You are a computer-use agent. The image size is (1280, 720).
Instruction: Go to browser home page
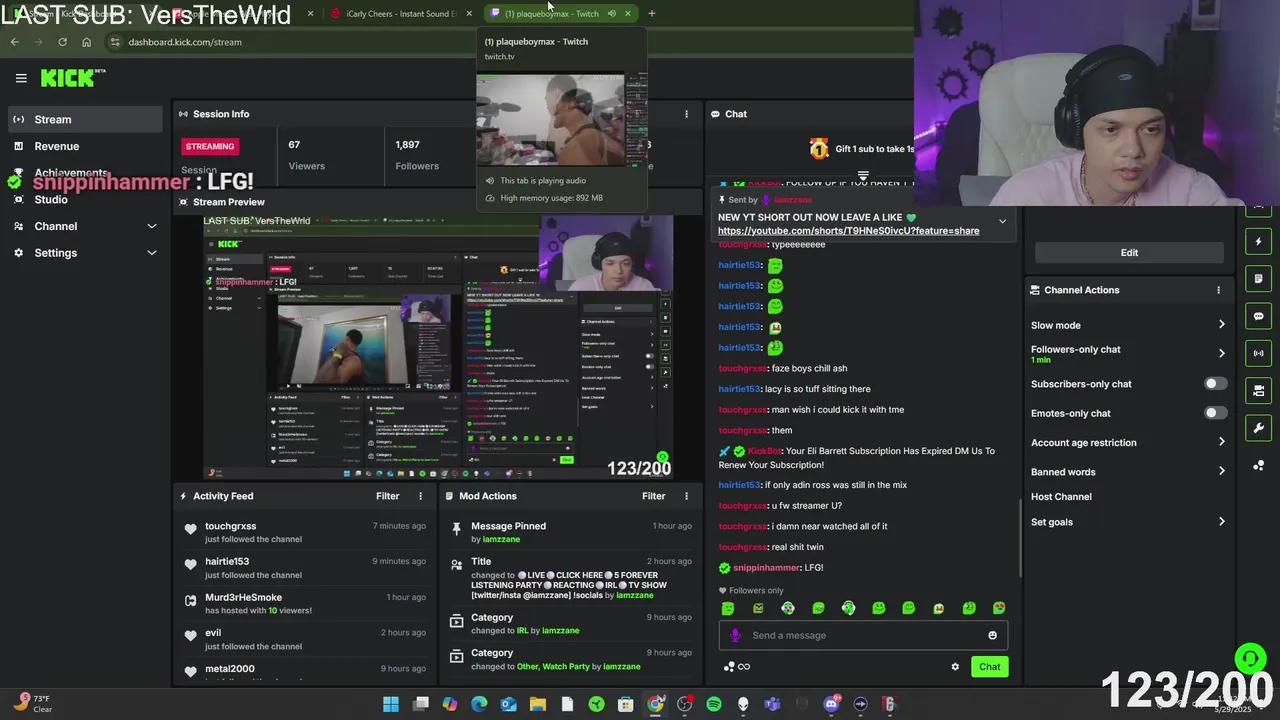(x=86, y=42)
